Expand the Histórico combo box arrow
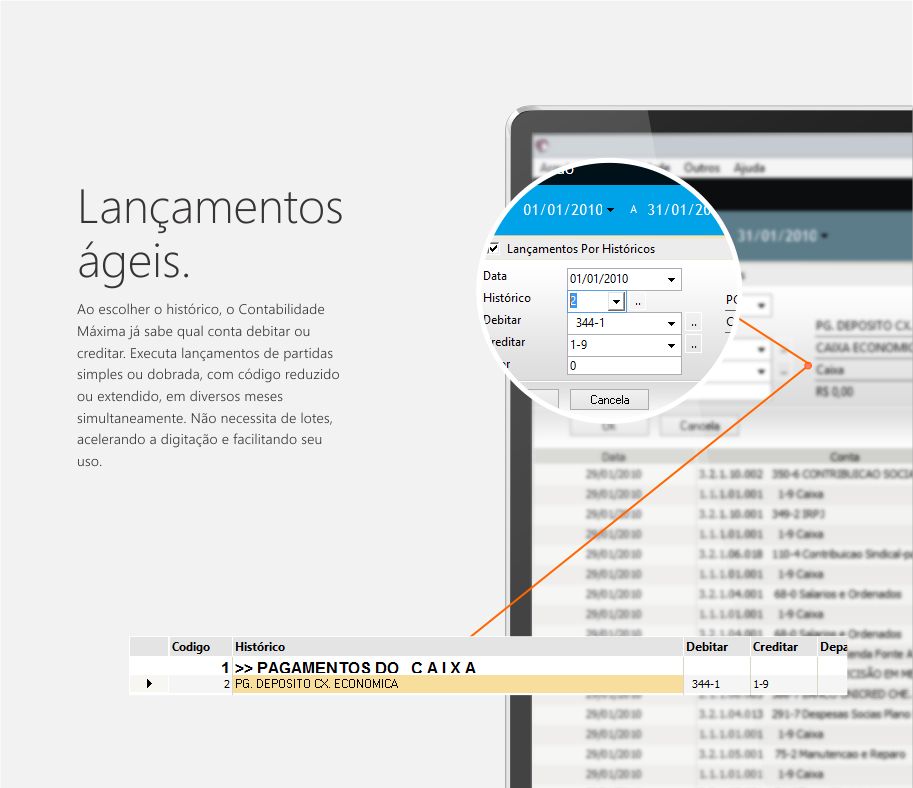 click(615, 301)
